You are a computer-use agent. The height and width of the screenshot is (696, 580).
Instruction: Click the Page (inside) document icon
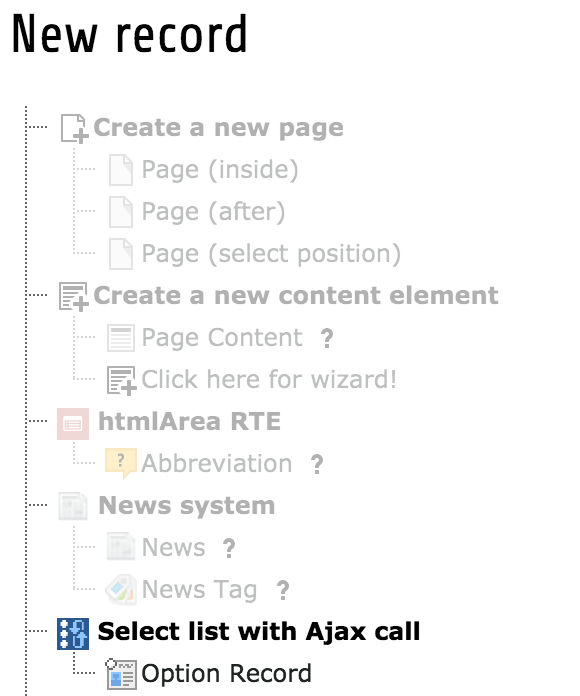pos(121,170)
